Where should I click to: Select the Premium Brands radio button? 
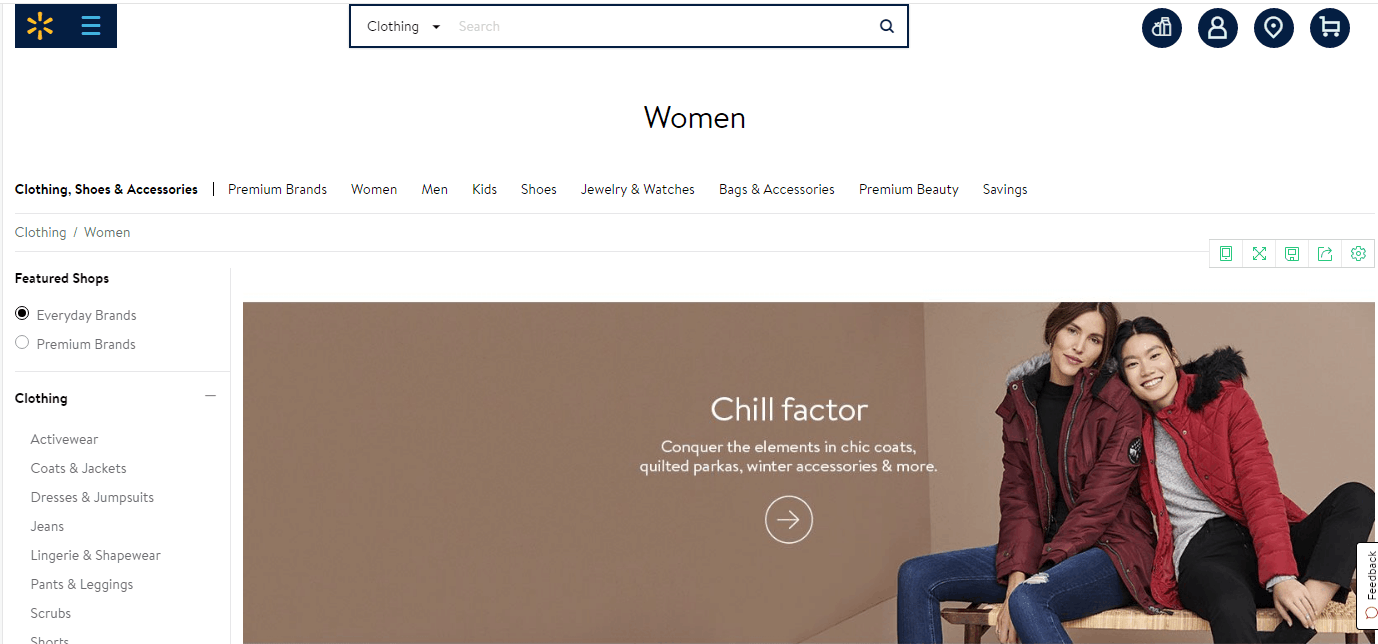click(22, 342)
